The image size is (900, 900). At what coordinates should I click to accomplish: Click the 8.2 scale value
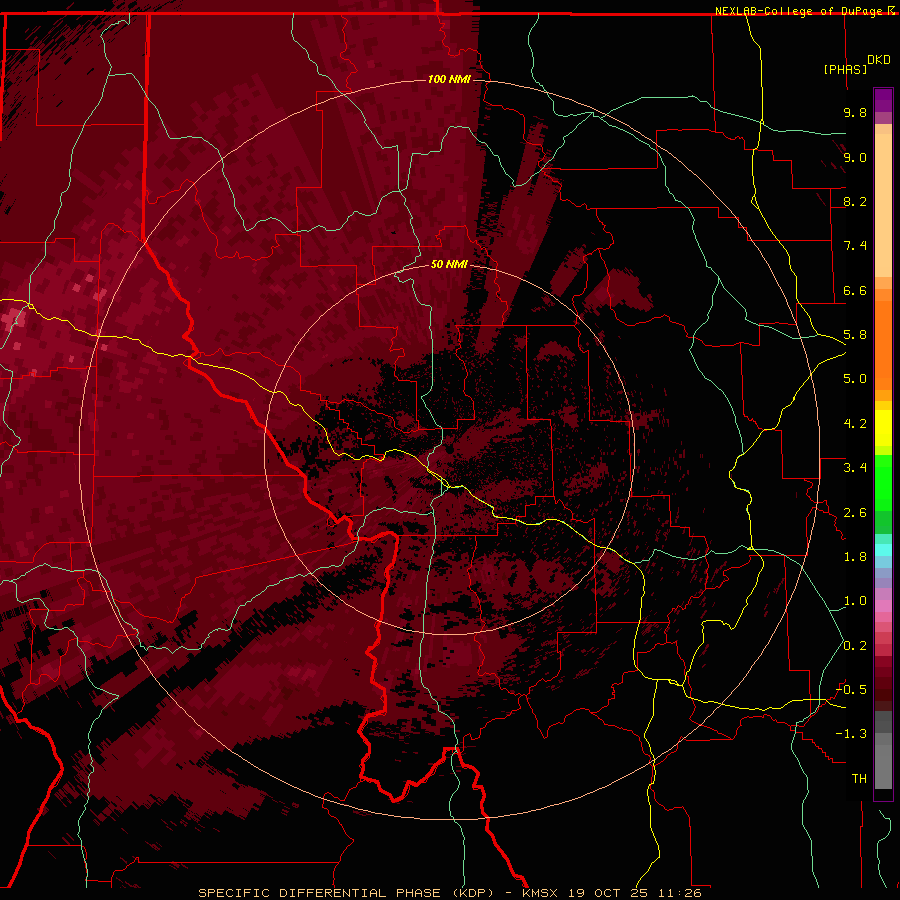[855, 201]
